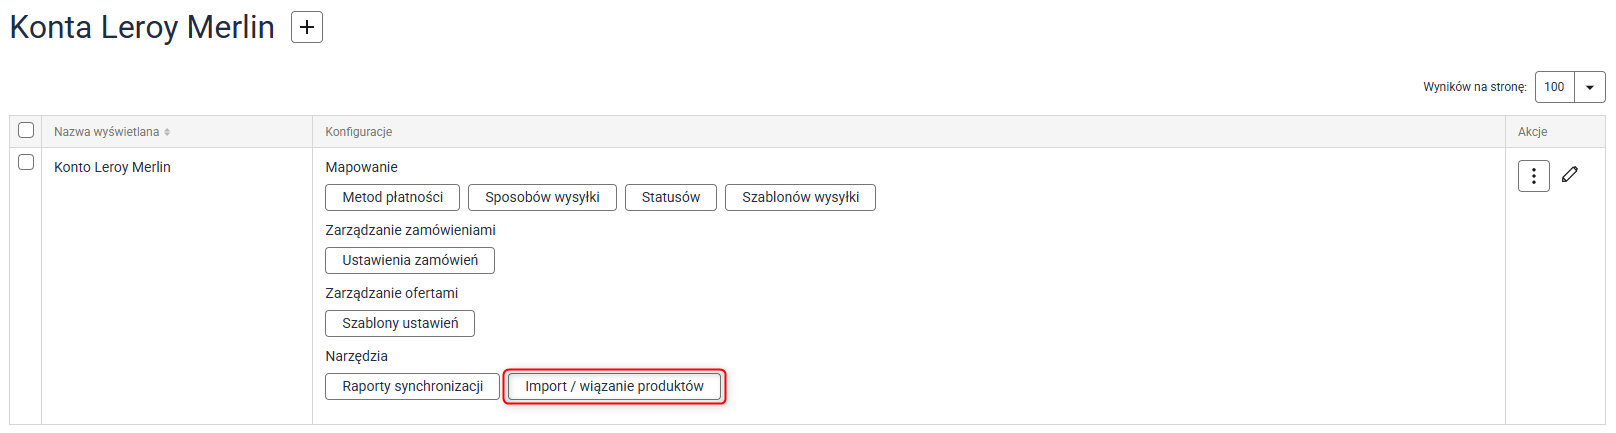Expand the results per page dropdown arrow

point(1590,87)
